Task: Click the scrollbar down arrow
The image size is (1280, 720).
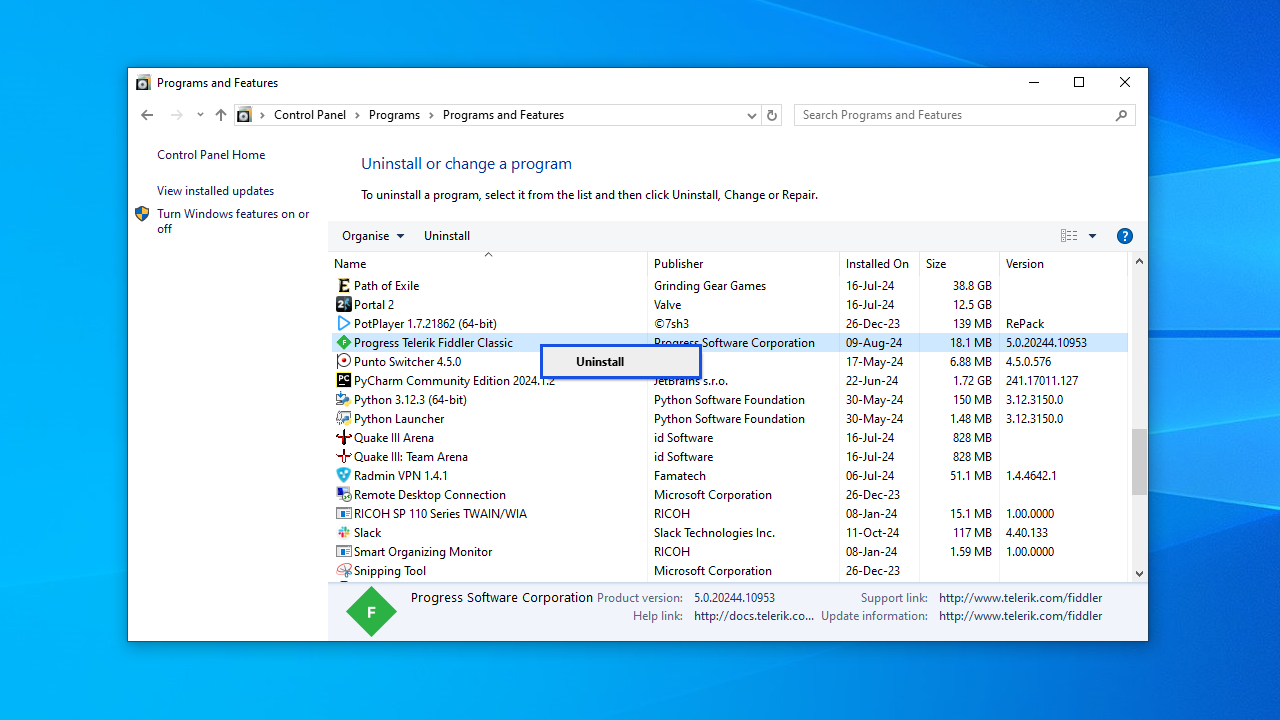Action: [1139, 573]
